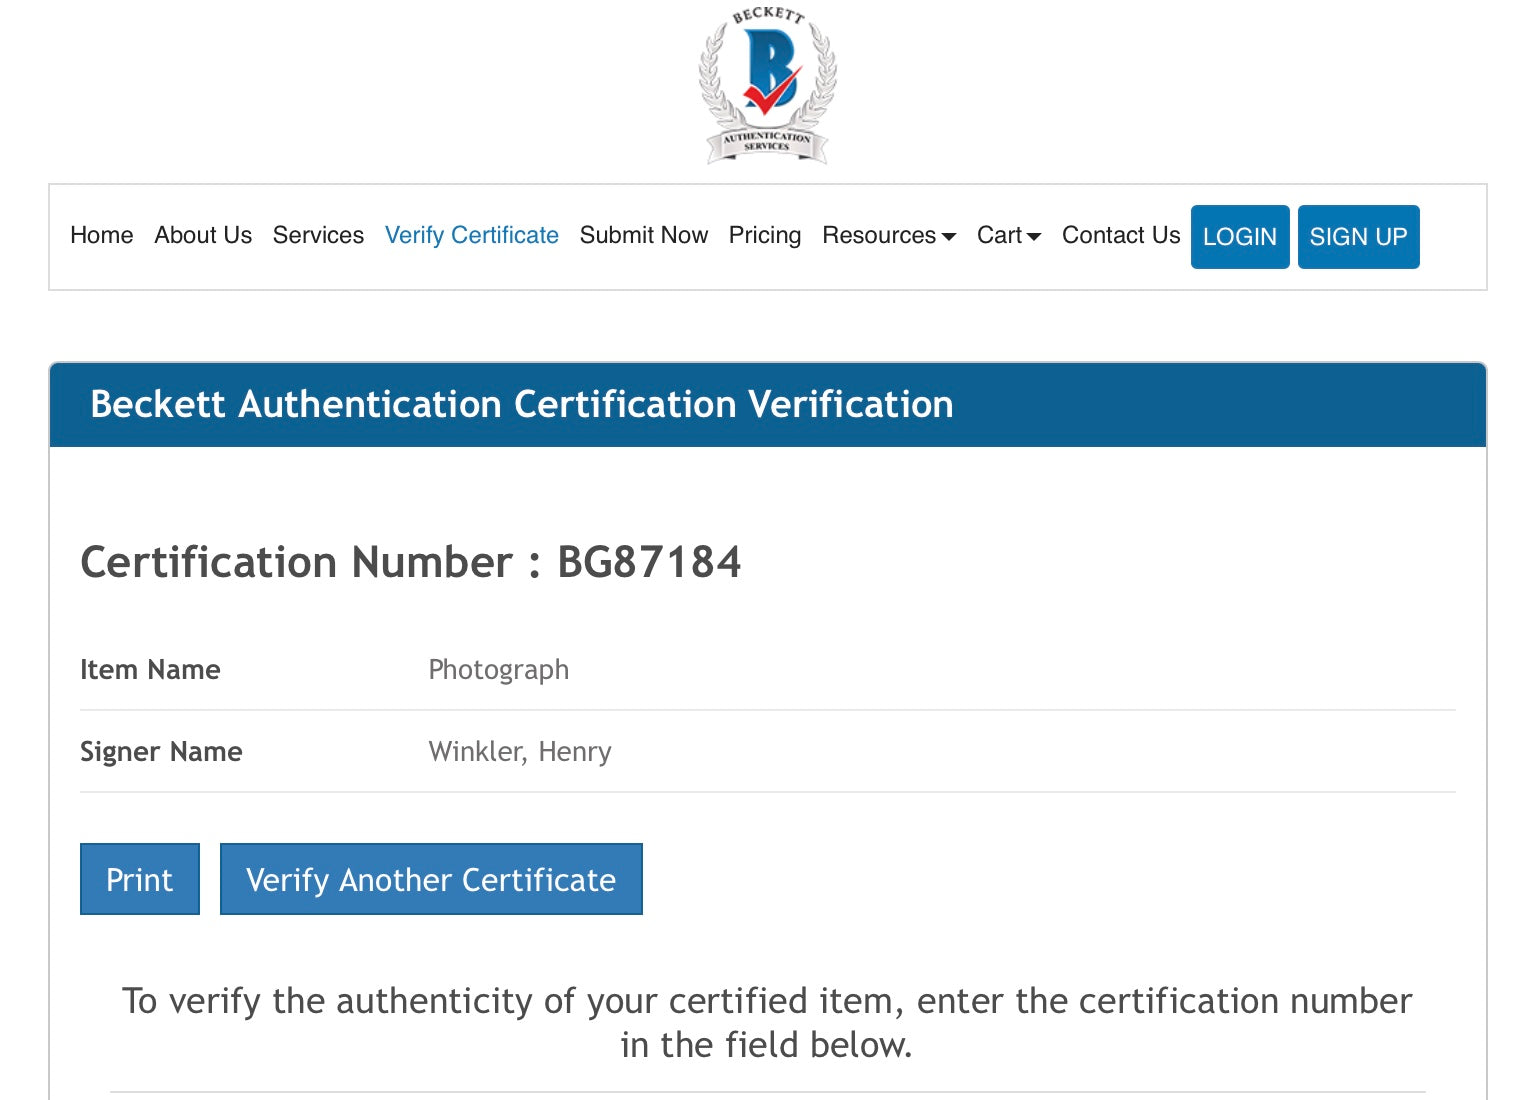This screenshot has height=1100, width=1536.
Task: Open the Services menu item
Action: [318, 235]
